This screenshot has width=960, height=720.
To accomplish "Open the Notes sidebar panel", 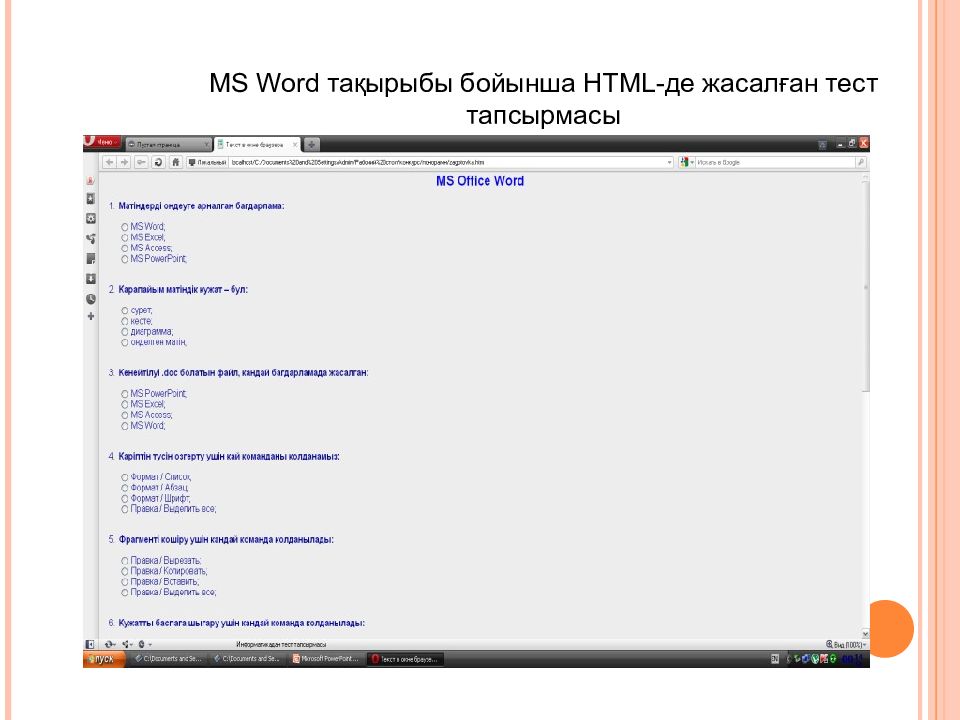I will pos(91,259).
